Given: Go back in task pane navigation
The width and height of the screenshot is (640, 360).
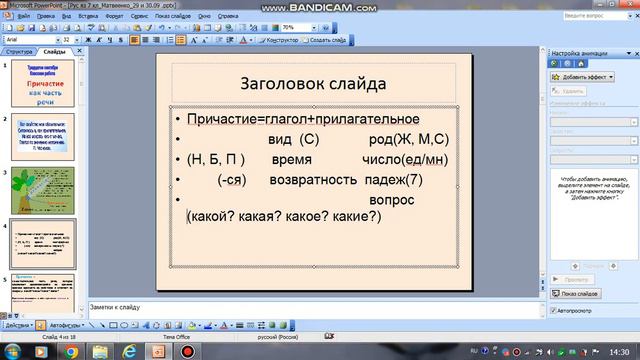Looking at the screenshot, I should tap(554, 63).
